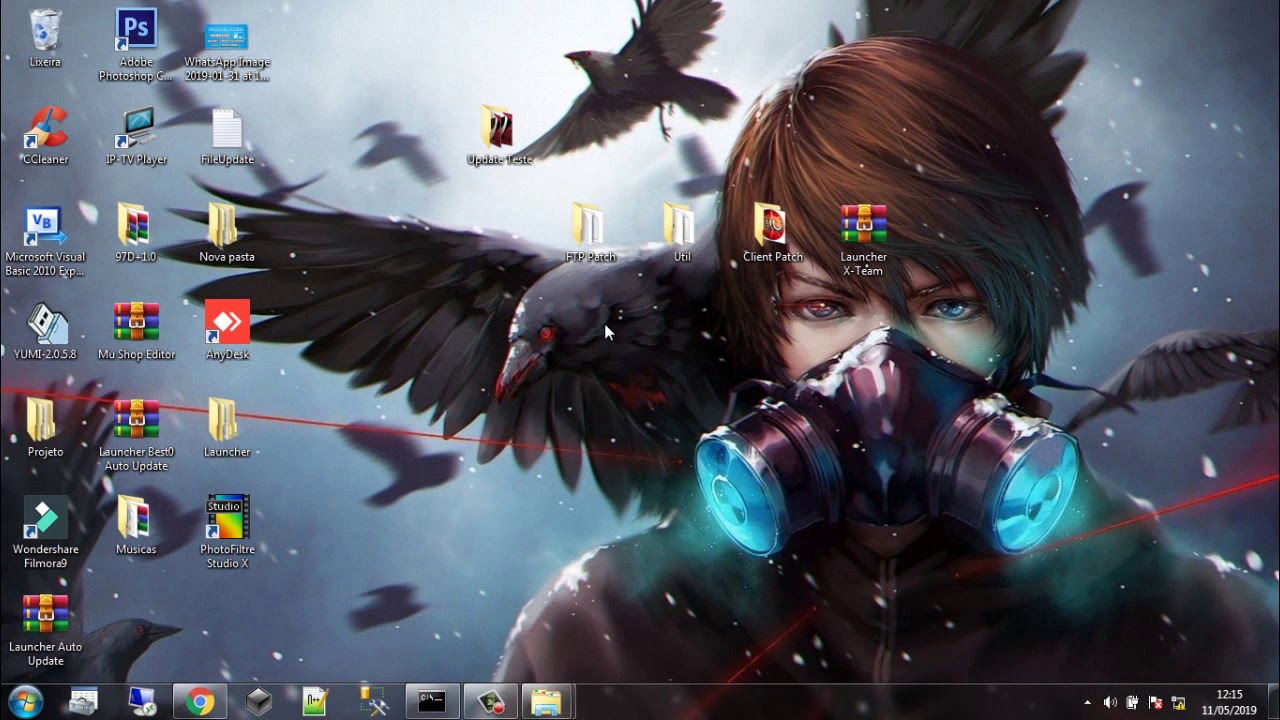Open IP-TV Player shortcut
Screen dimensions: 1280x720
136,136
